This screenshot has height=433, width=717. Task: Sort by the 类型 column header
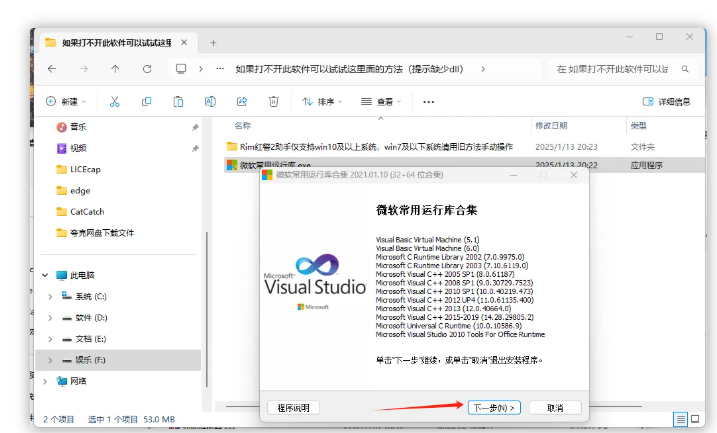(638, 125)
